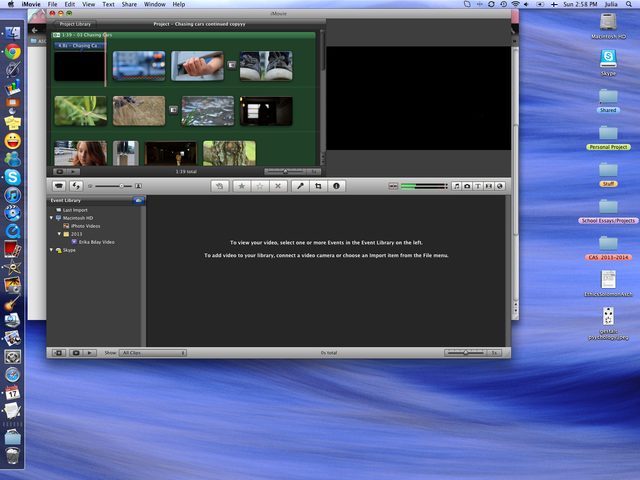The width and height of the screenshot is (640, 480).
Task: Open the Show All Clips dropdown
Action: pyautogui.click(x=153, y=353)
